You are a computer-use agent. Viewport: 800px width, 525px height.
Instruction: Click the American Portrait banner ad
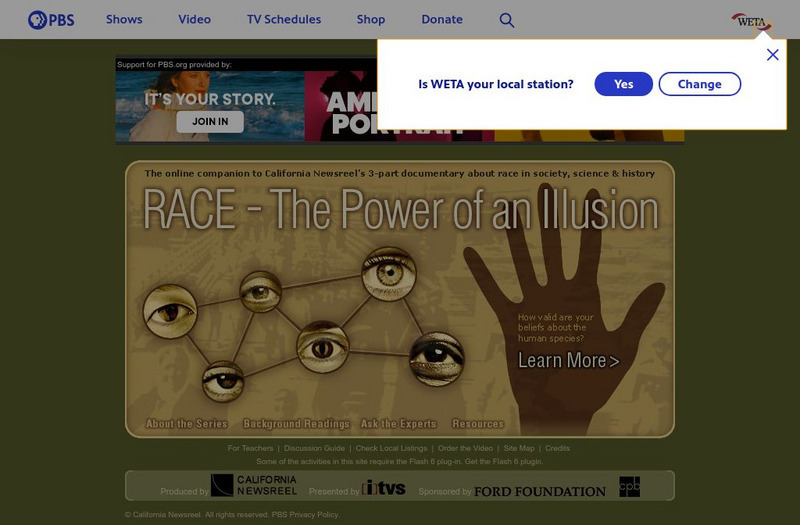click(x=341, y=106)
